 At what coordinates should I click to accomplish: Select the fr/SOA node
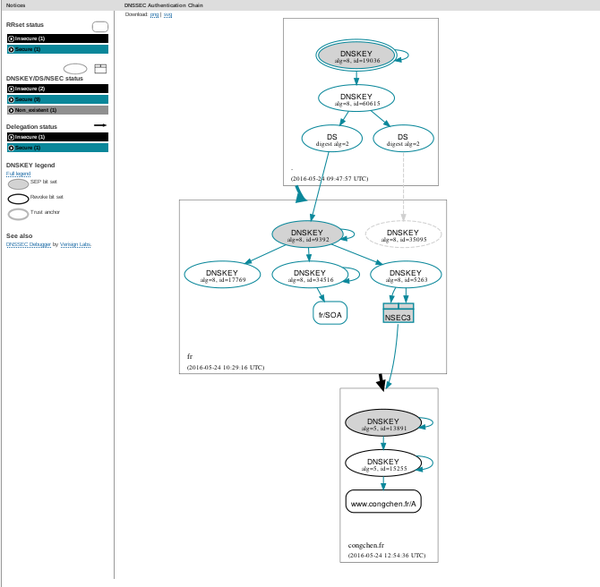coord(330,314)
